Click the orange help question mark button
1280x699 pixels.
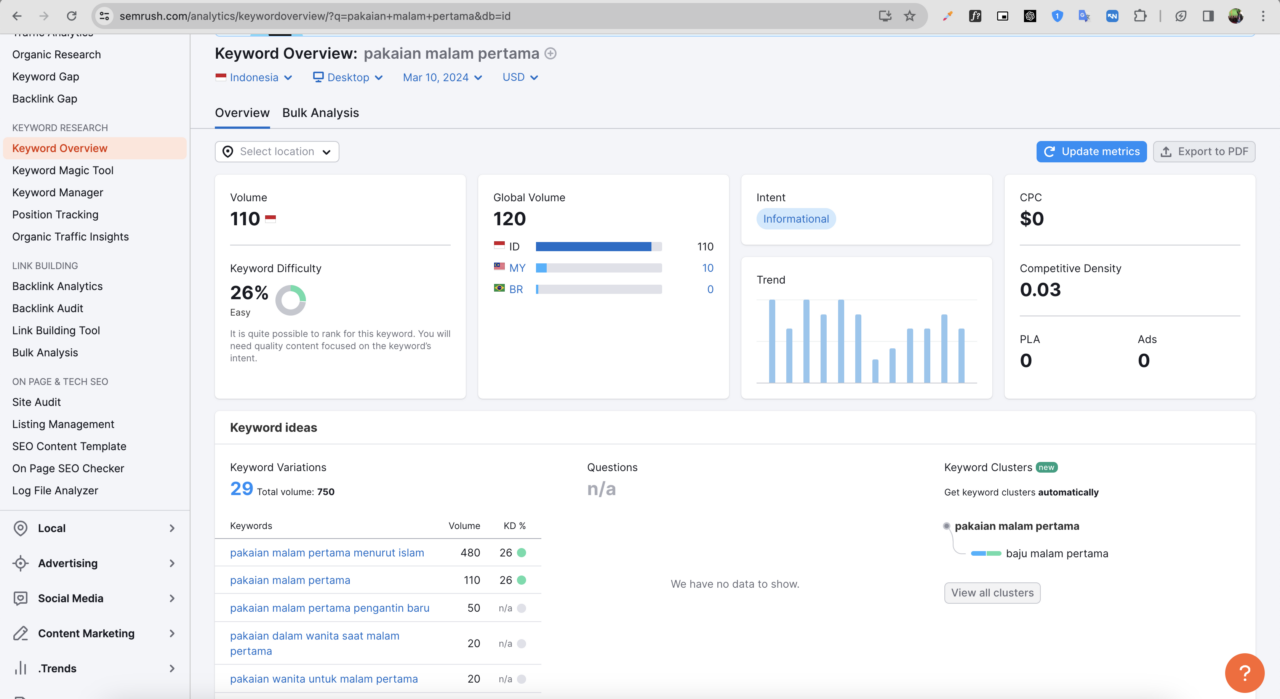[x=1244, y=672]
